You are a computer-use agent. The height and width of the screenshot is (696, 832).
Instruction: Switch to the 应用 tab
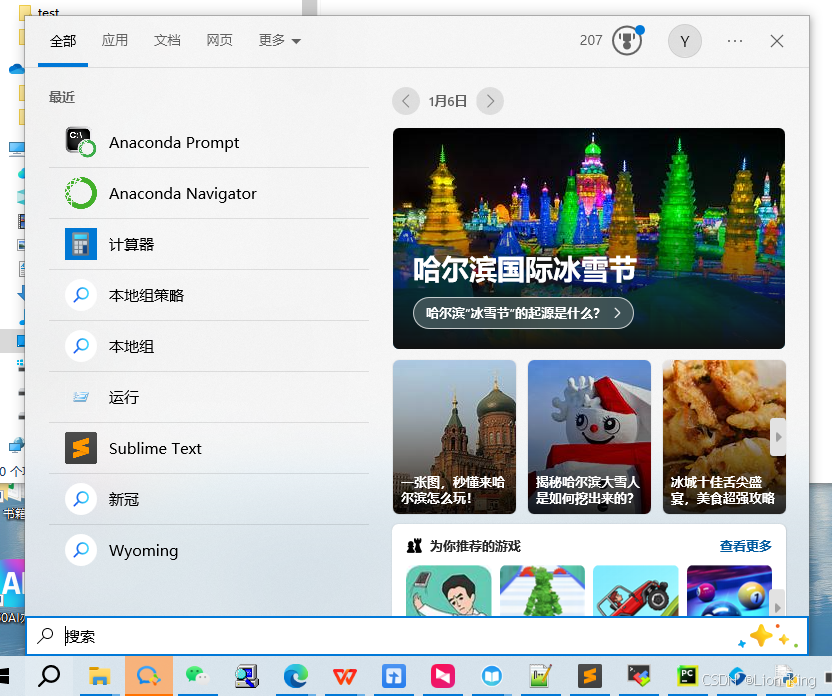(115, 41)
